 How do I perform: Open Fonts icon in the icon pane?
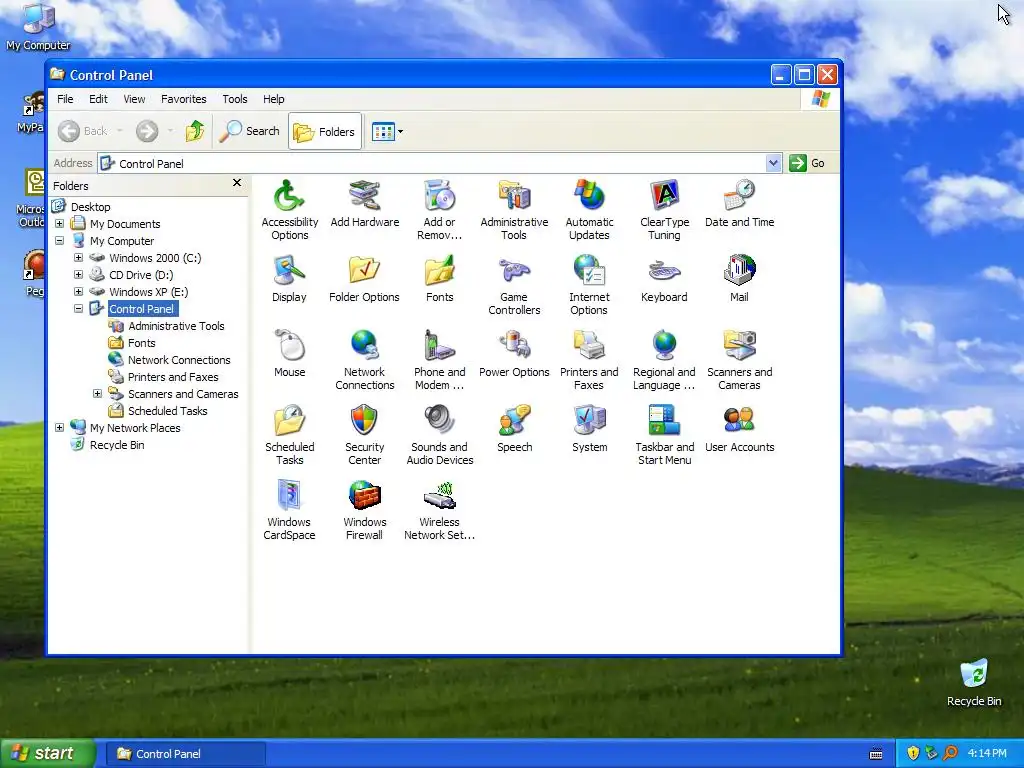440,279
